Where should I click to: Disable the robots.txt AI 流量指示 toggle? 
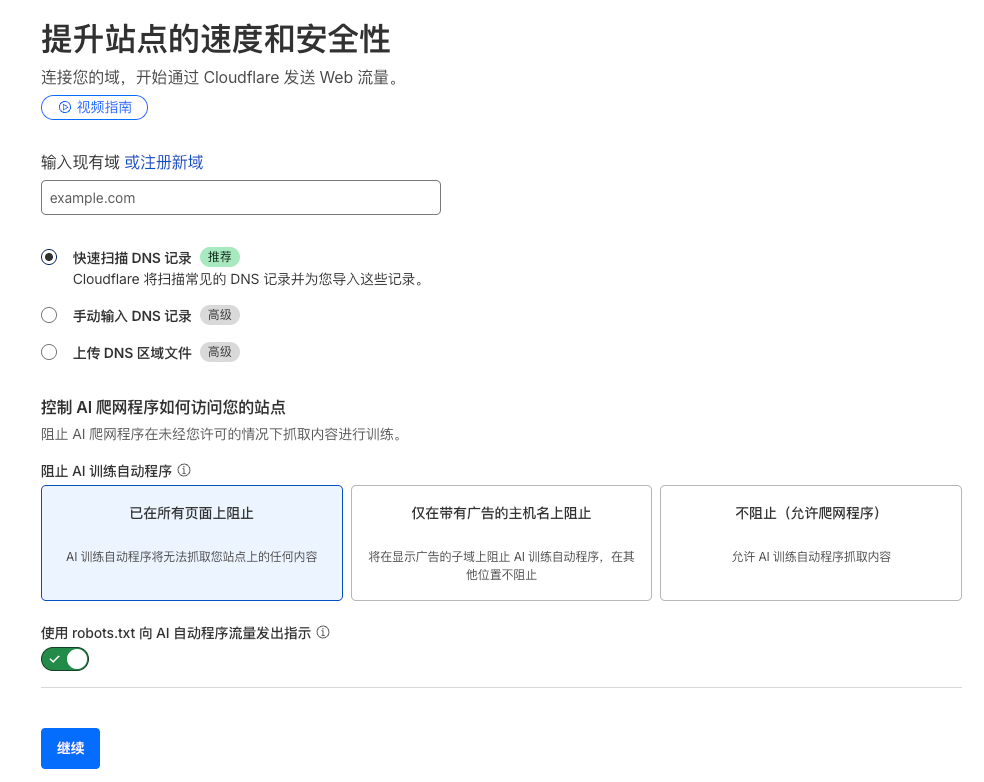pyautogui.click(x=64, y=658)
